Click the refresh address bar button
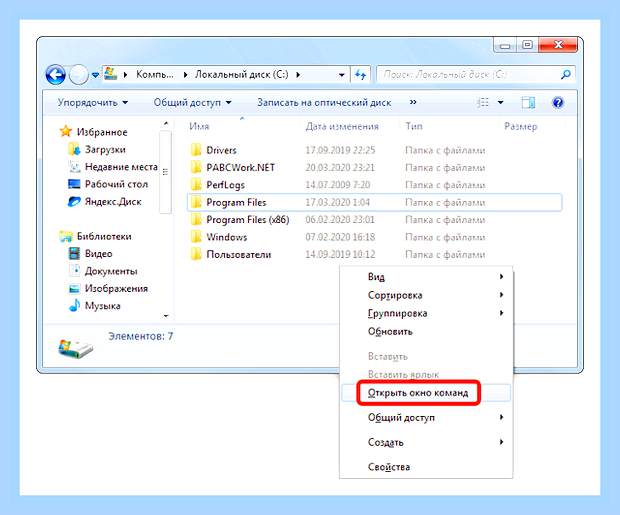620x515 pixels. pyautogui.click(x=360, y=74)
